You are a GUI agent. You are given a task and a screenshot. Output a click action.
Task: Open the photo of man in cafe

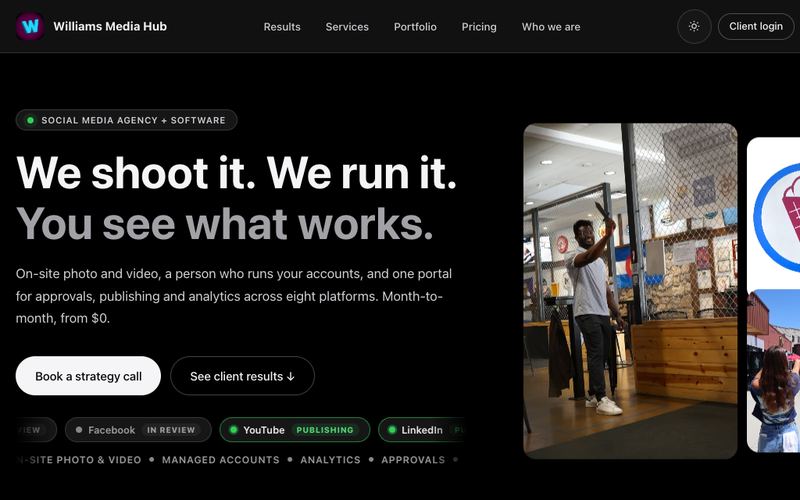point(630,291)
